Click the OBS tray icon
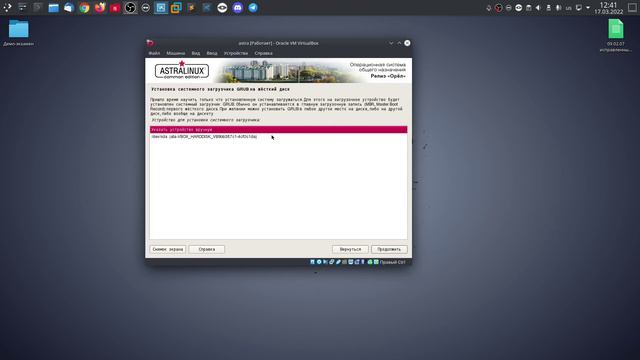This screenshot has width=640, height=360. [498, 8]
